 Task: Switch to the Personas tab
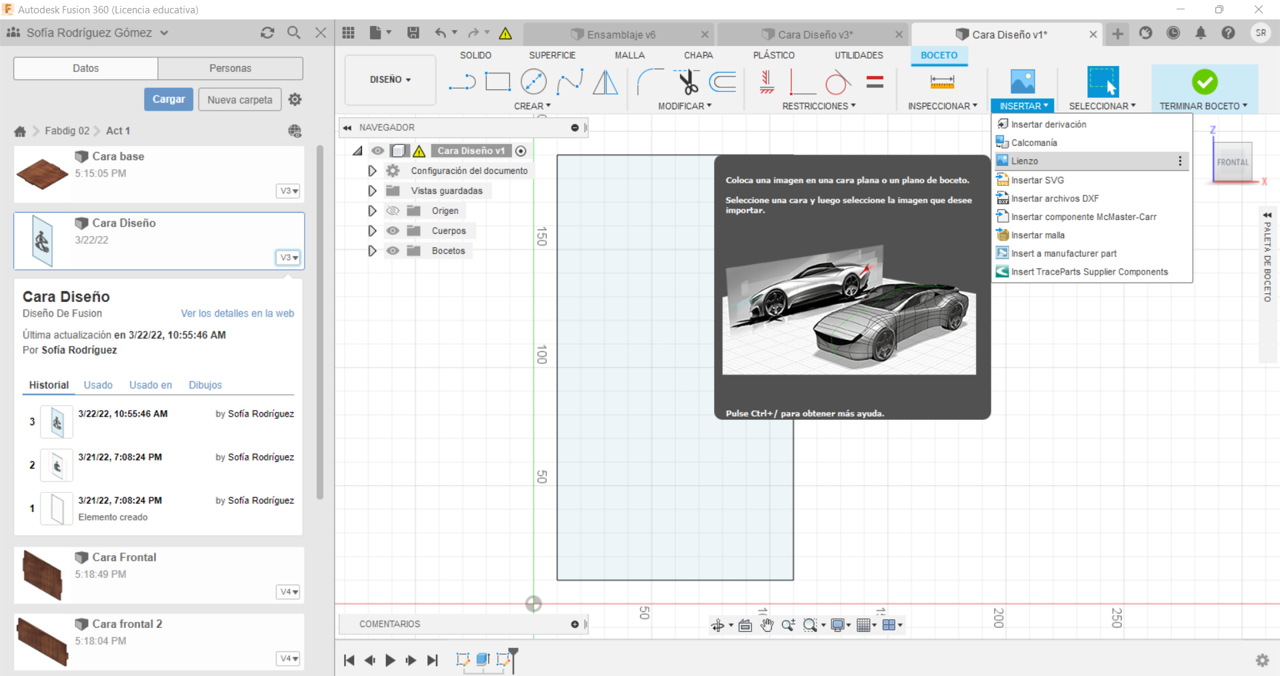[x=230, y=68]
